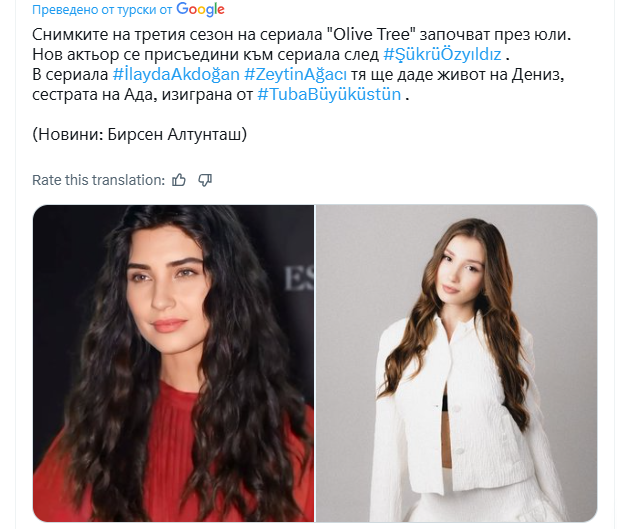Click the 'Преведено от турски от' translation label
The width and height of the screenshot is (617, 529).
tap(102, 10)
